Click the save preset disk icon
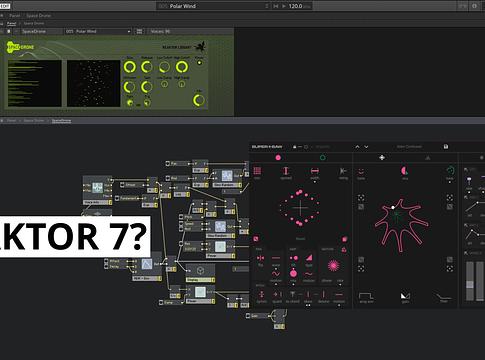 [446, 147]
